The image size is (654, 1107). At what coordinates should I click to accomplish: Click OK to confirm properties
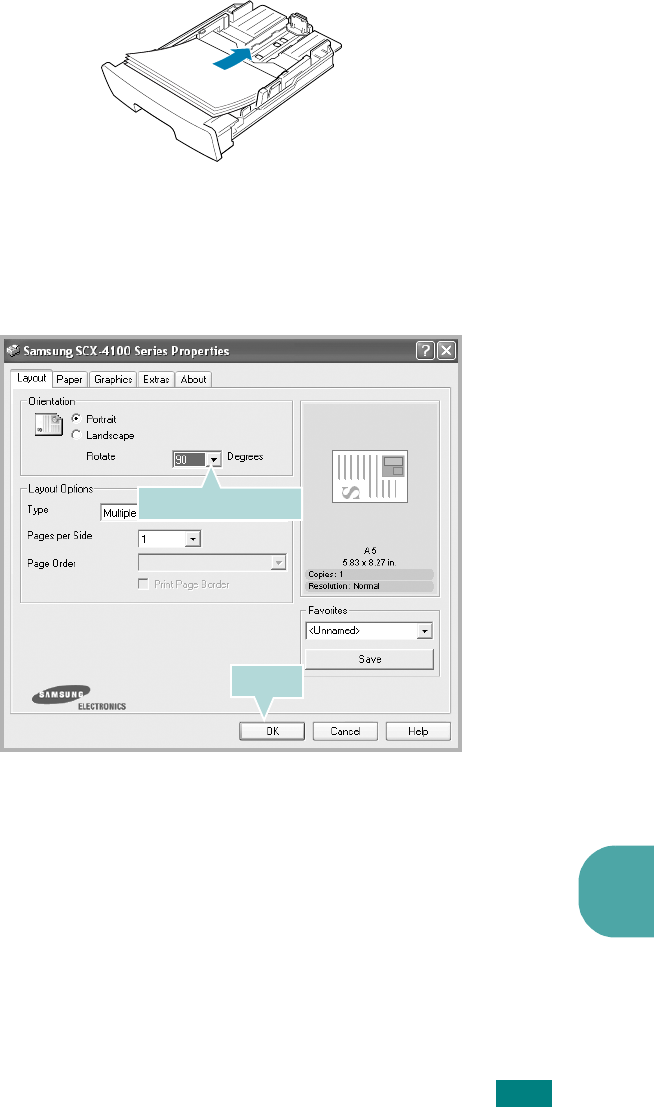point(272,731)
